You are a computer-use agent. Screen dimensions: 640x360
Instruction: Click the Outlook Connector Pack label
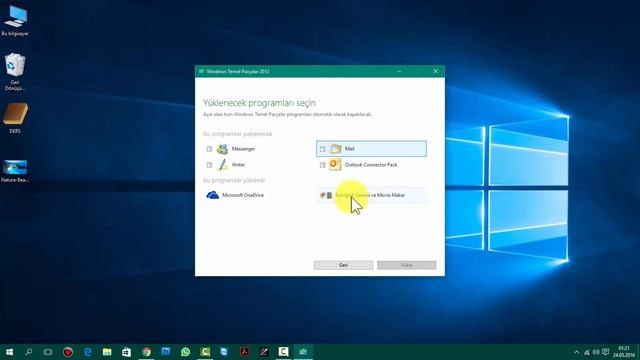371,165
